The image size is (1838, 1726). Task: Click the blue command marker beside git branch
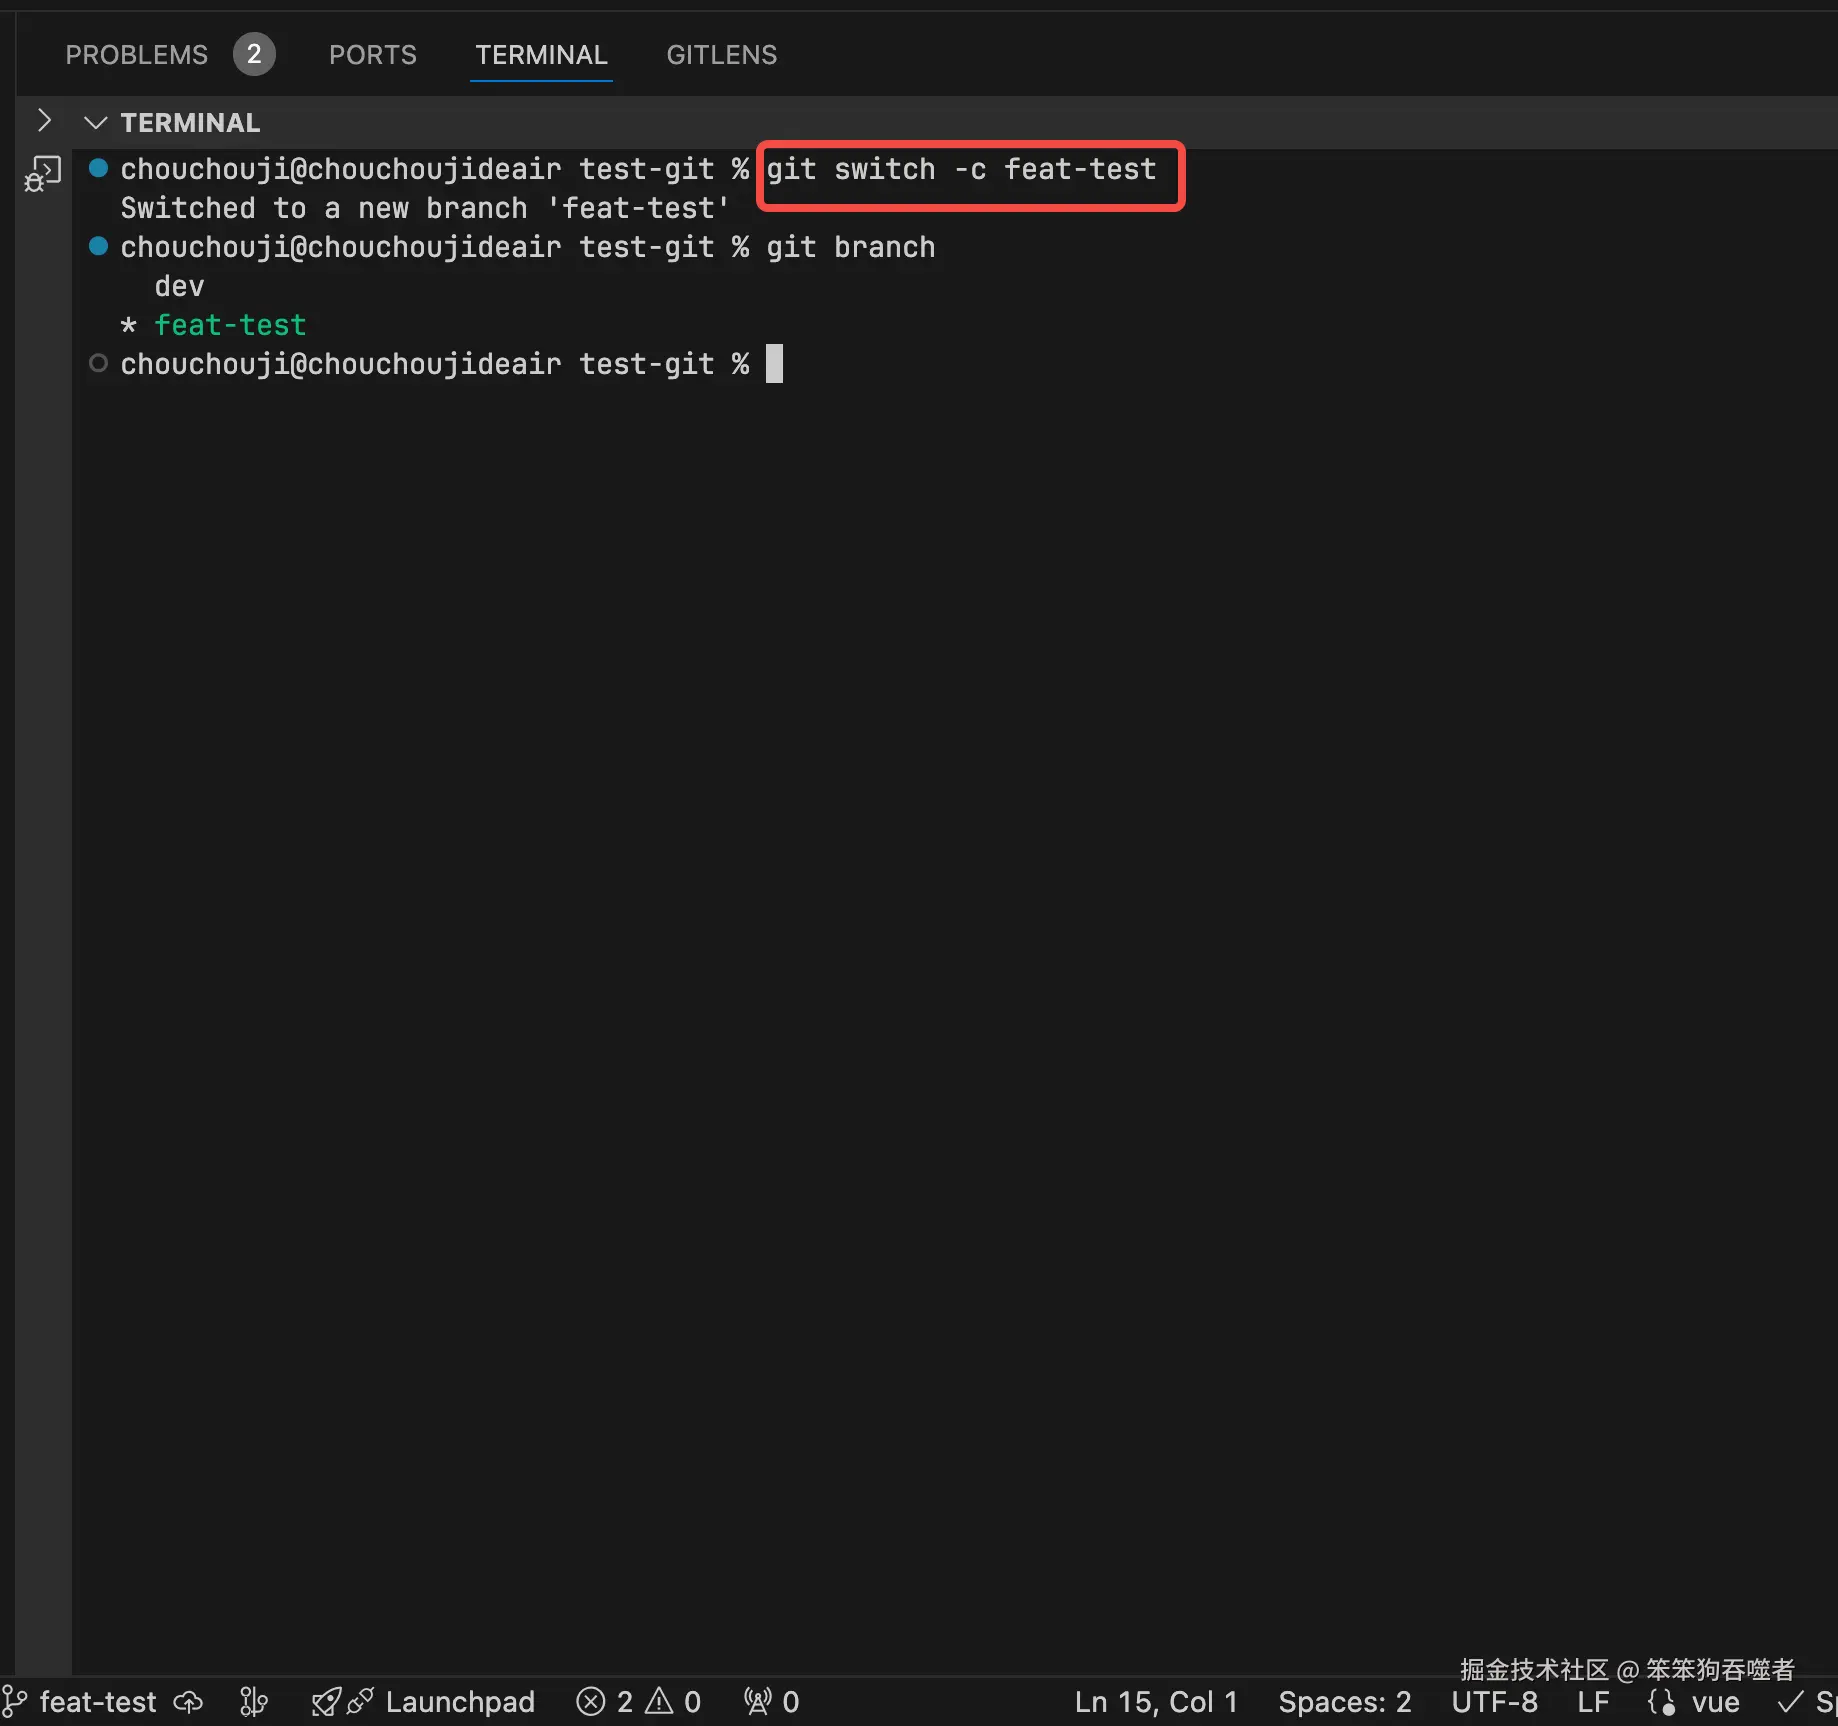pyautogui.click(x=98, y=246)
